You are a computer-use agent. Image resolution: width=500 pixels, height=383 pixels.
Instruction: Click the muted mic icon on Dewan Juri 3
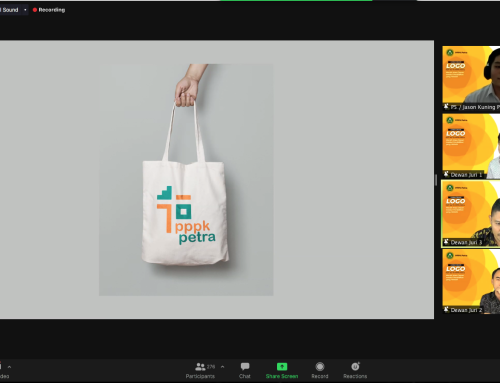[446, 242]
